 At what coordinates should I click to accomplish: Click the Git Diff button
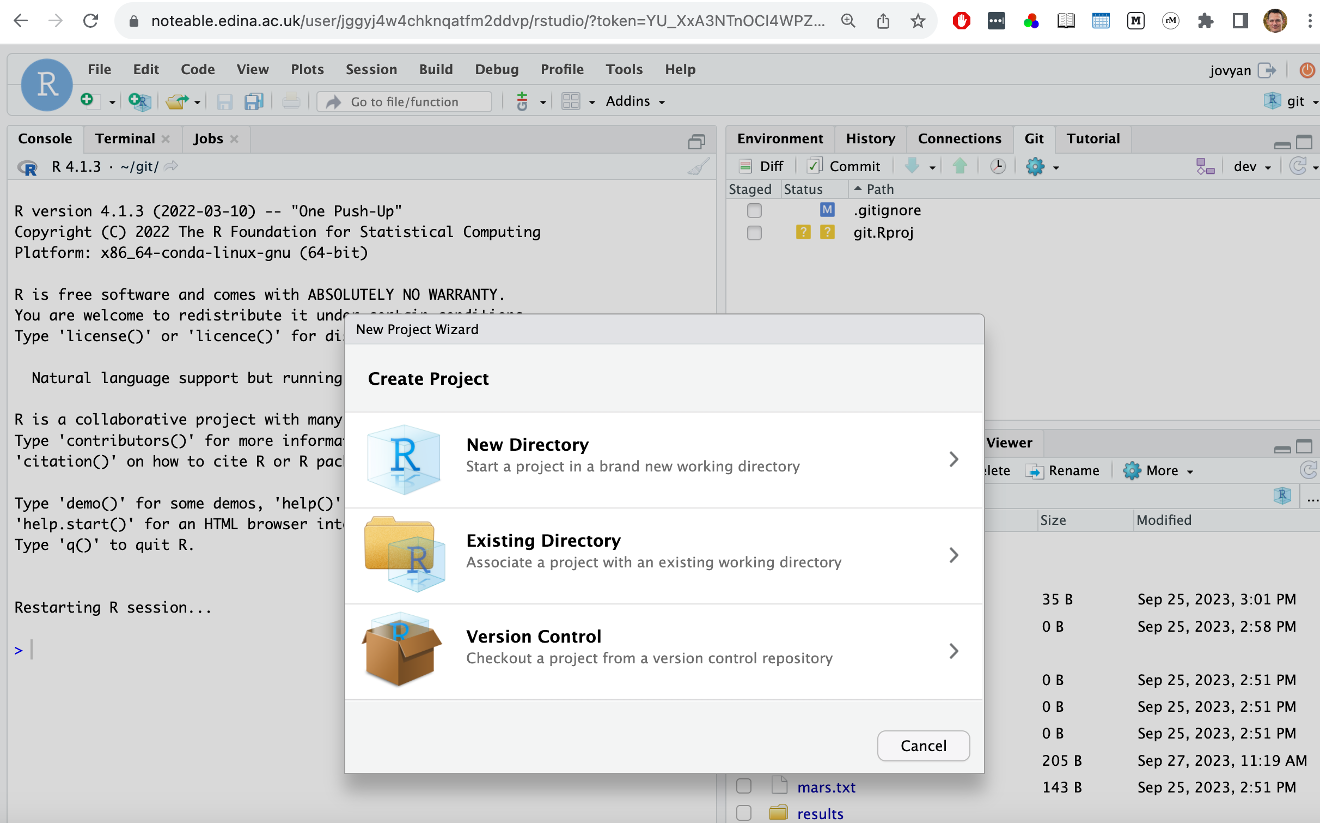761,166
